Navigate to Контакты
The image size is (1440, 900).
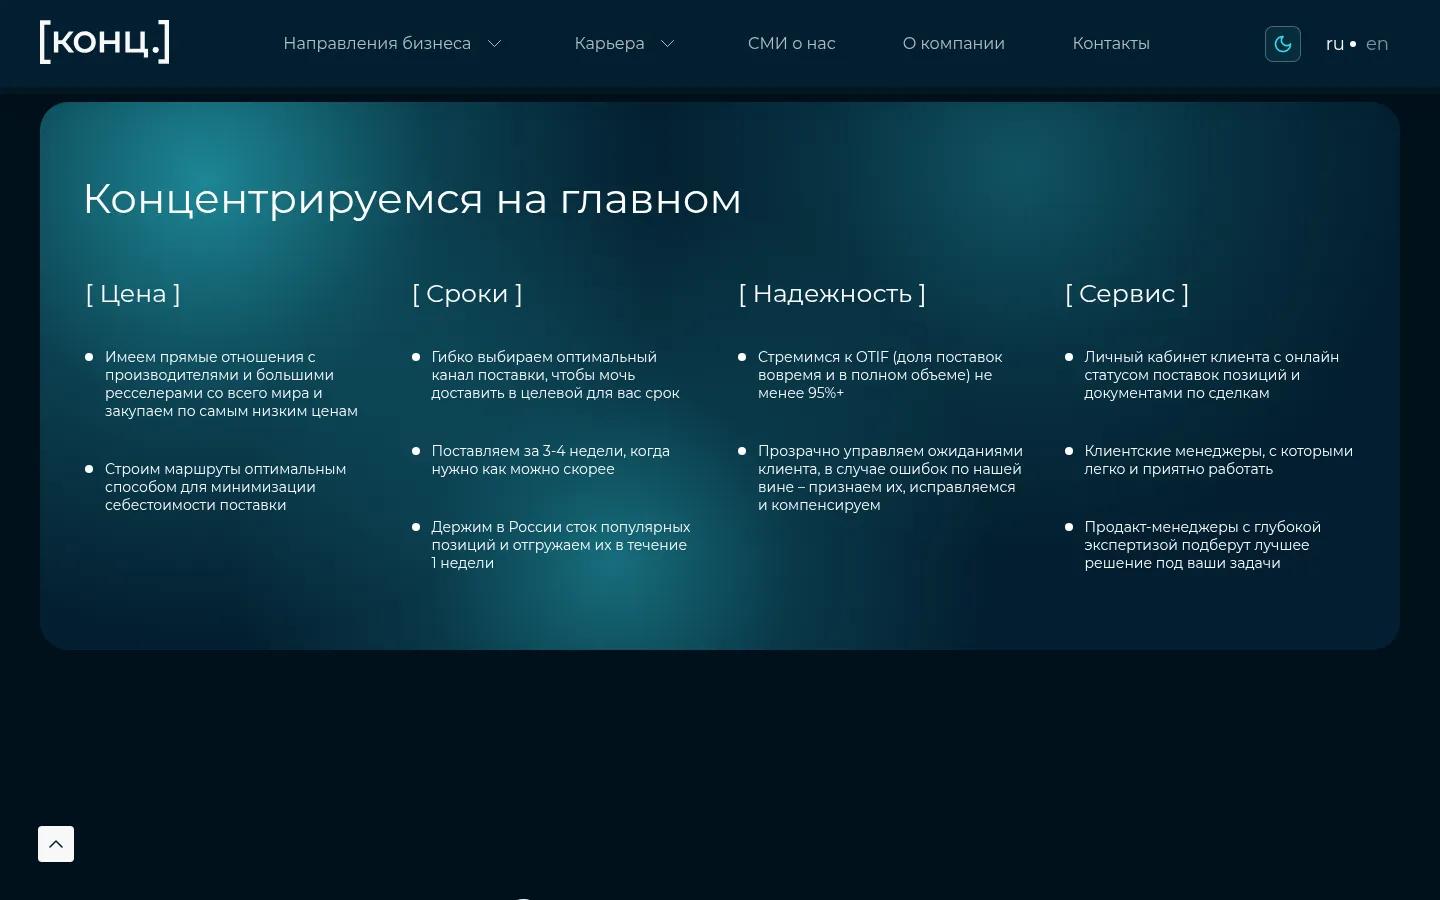1111,44
